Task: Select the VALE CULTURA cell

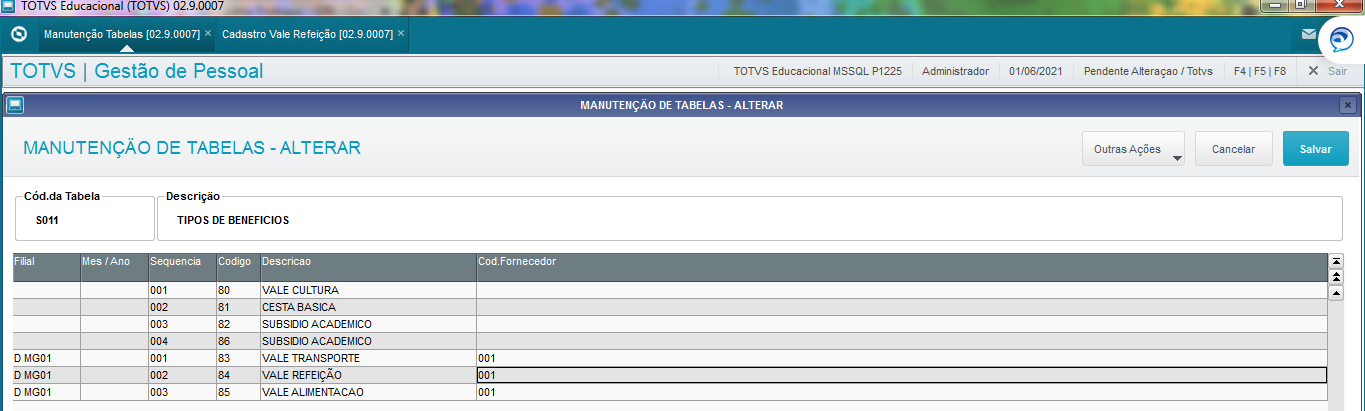Action: [368, 291]
